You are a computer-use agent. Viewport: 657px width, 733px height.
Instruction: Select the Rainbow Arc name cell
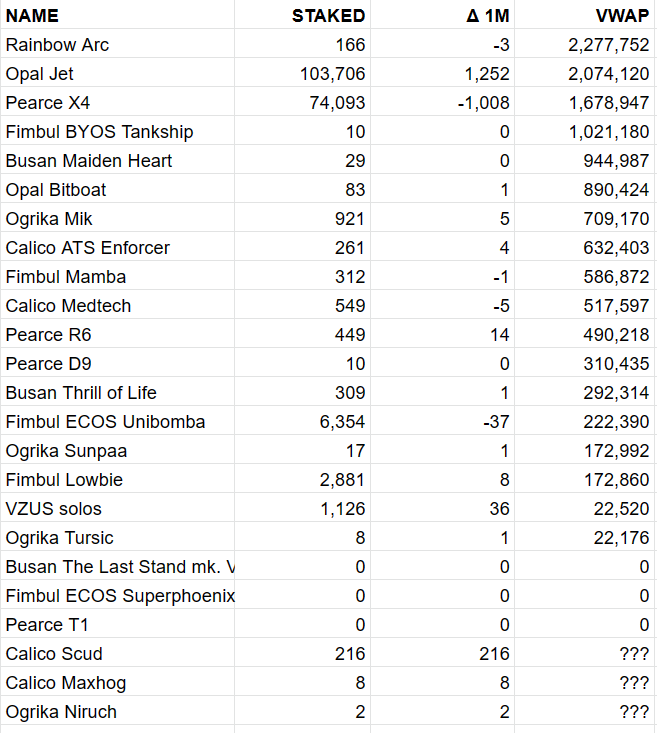tap(57, 45)
